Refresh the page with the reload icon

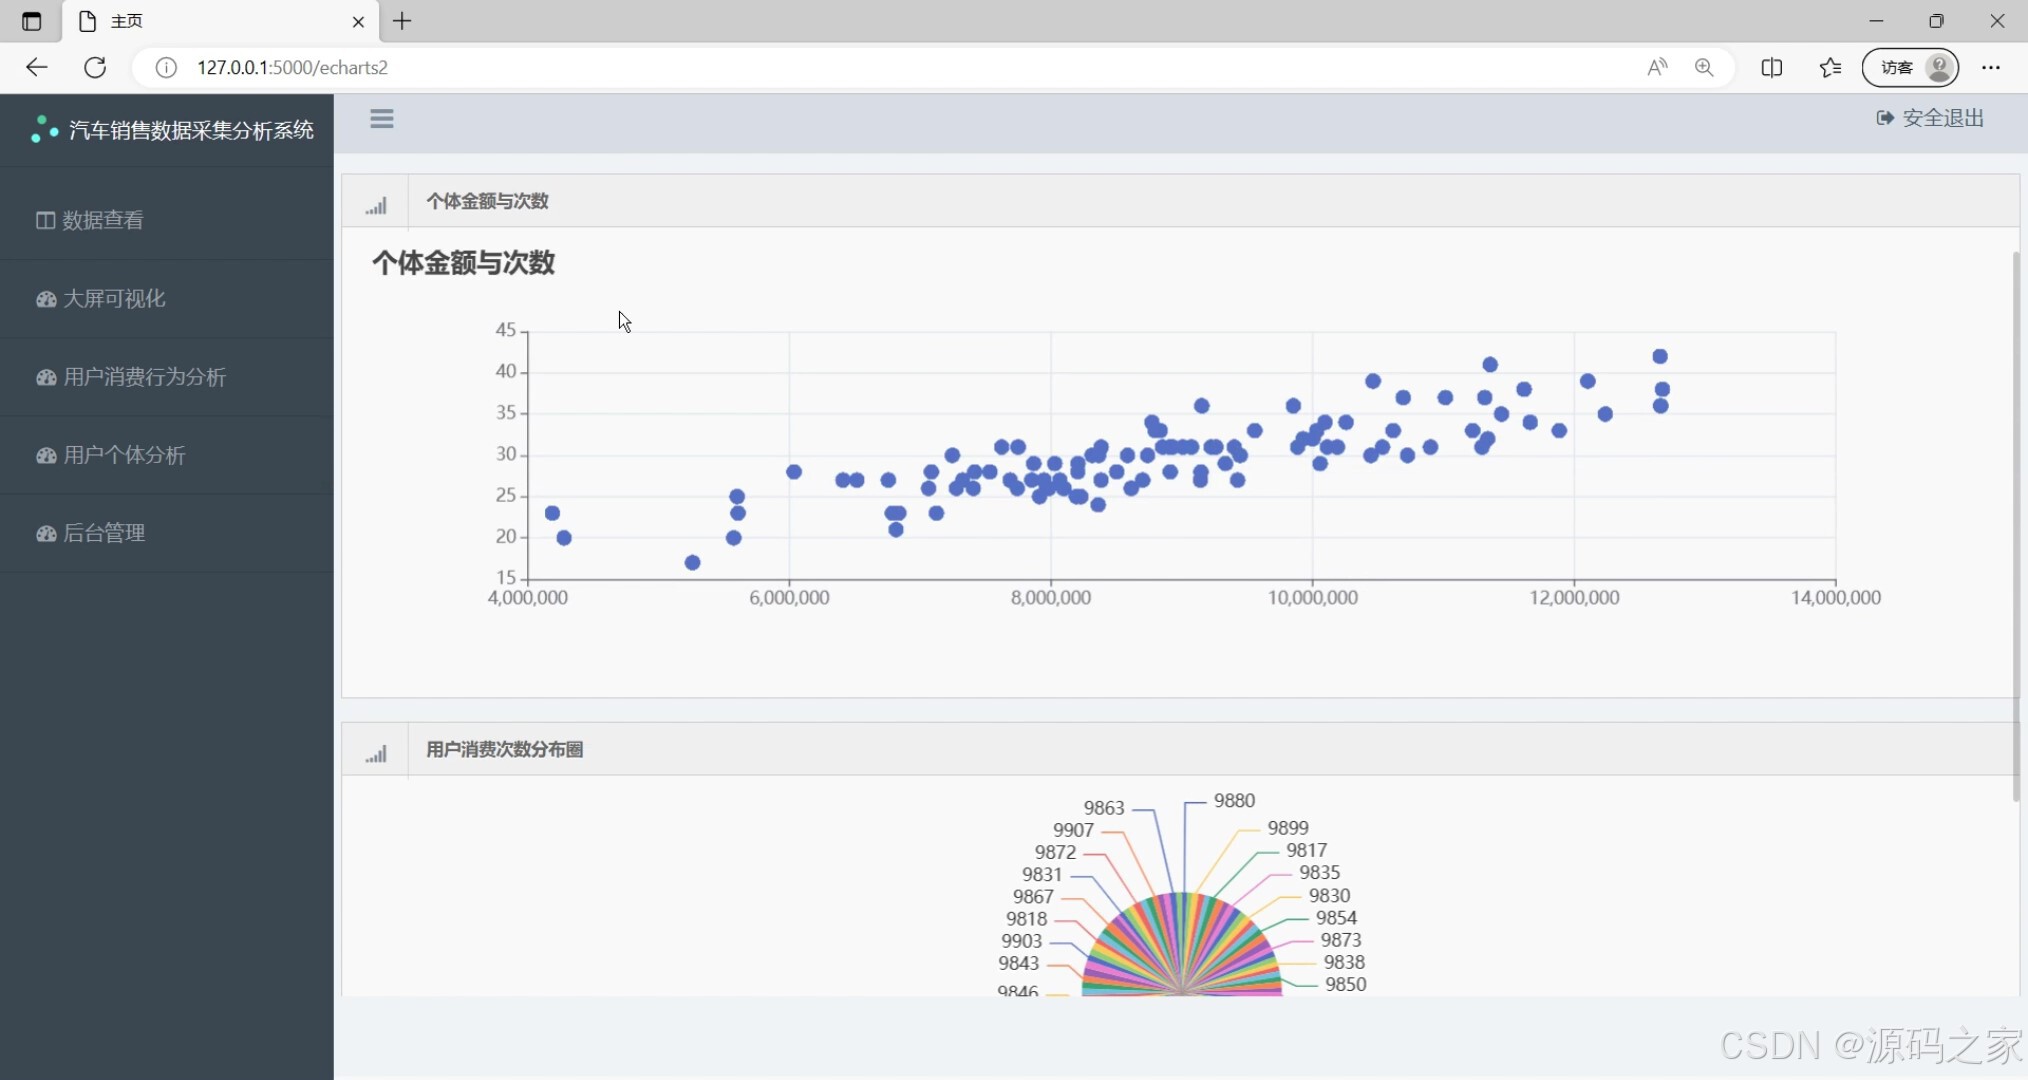point(95,67)
